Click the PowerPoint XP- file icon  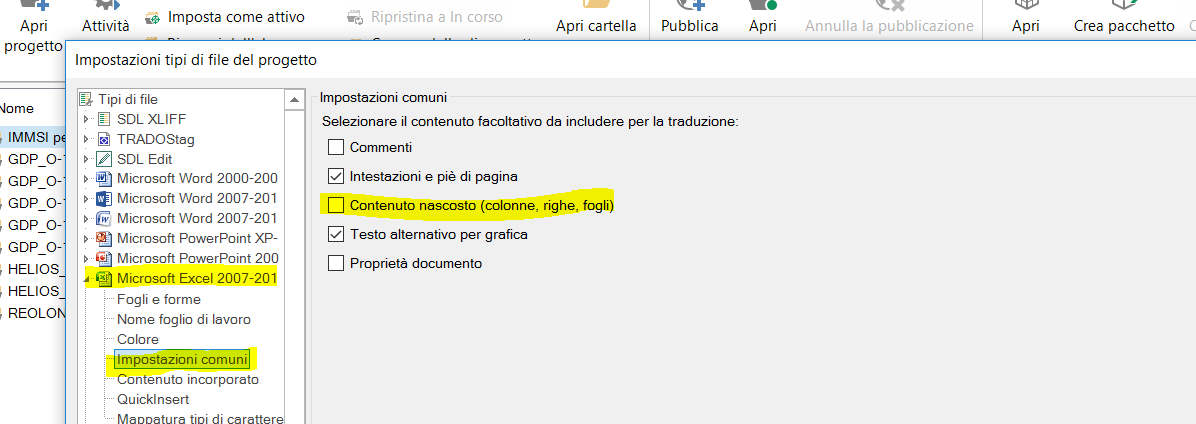pos(104,238)
